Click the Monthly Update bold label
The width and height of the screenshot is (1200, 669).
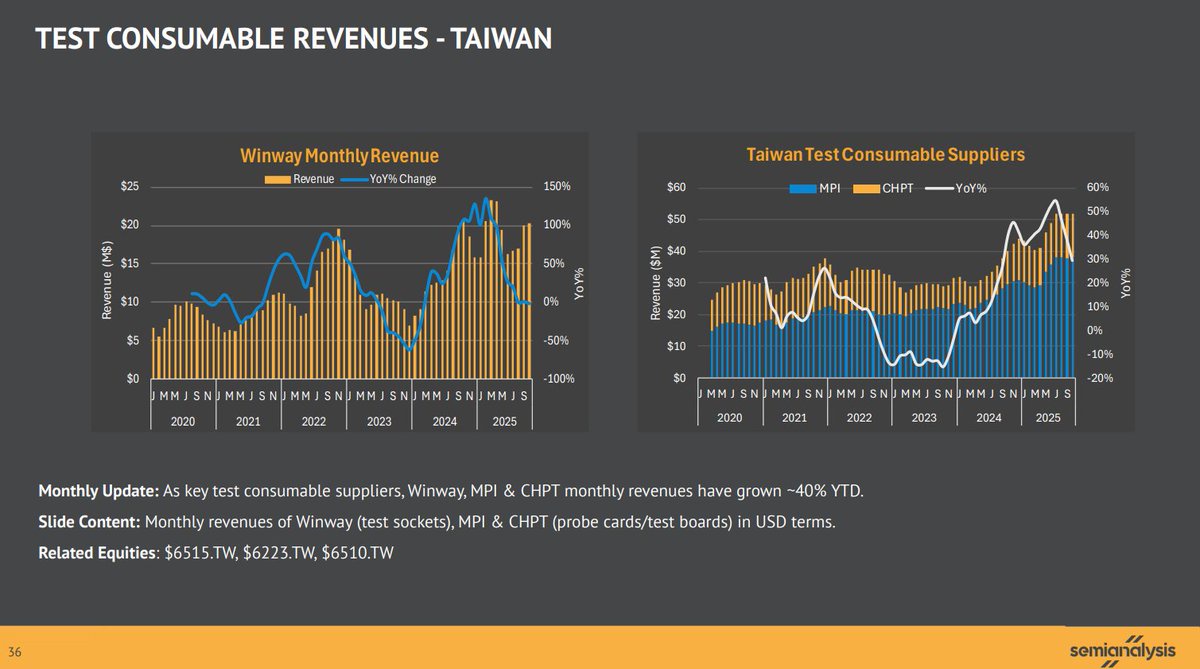pyautogui.click(x=98, y=492)
